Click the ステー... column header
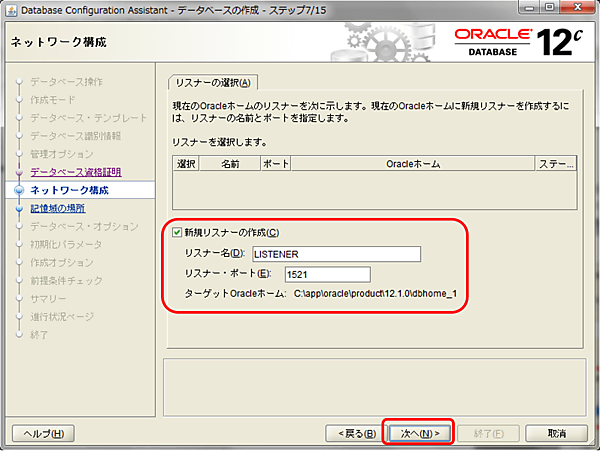The height and width of the screenshot is (451, 600). [x=556, y=163]
